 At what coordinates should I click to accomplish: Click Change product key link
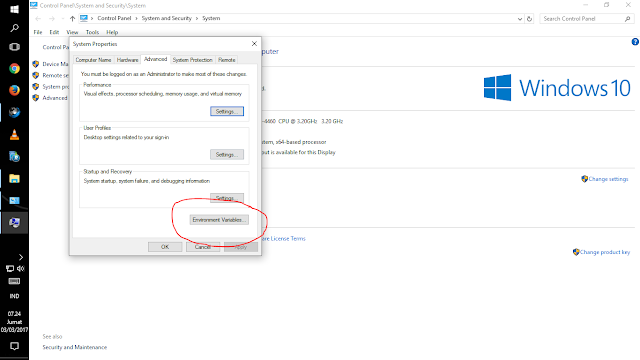(x=605, y=252)
